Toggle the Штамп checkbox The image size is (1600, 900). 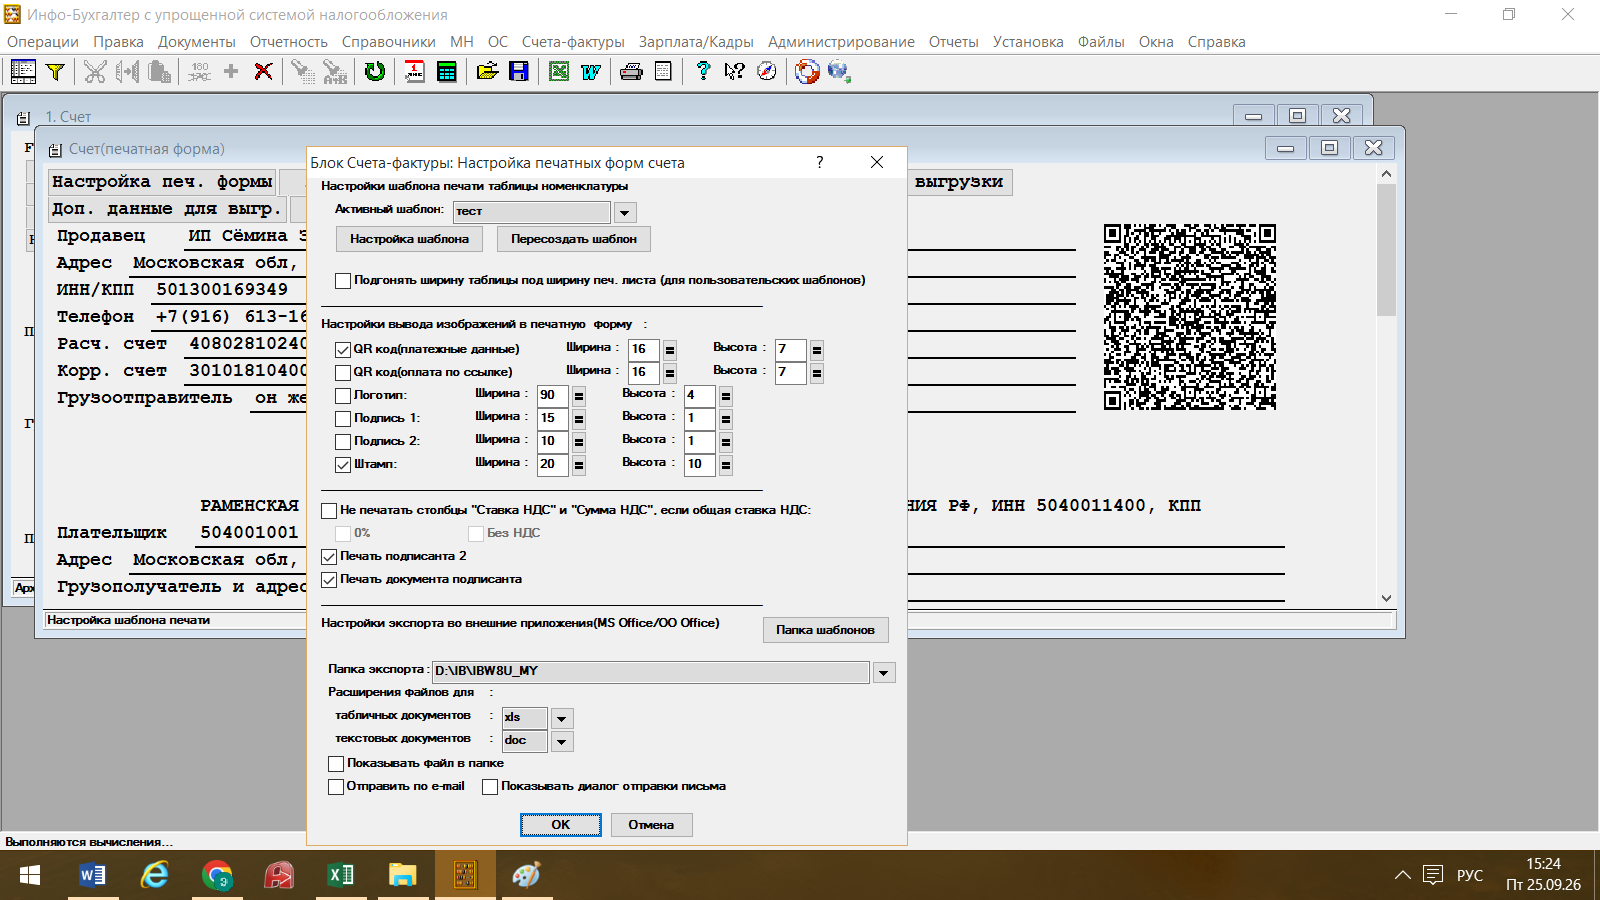343,465
